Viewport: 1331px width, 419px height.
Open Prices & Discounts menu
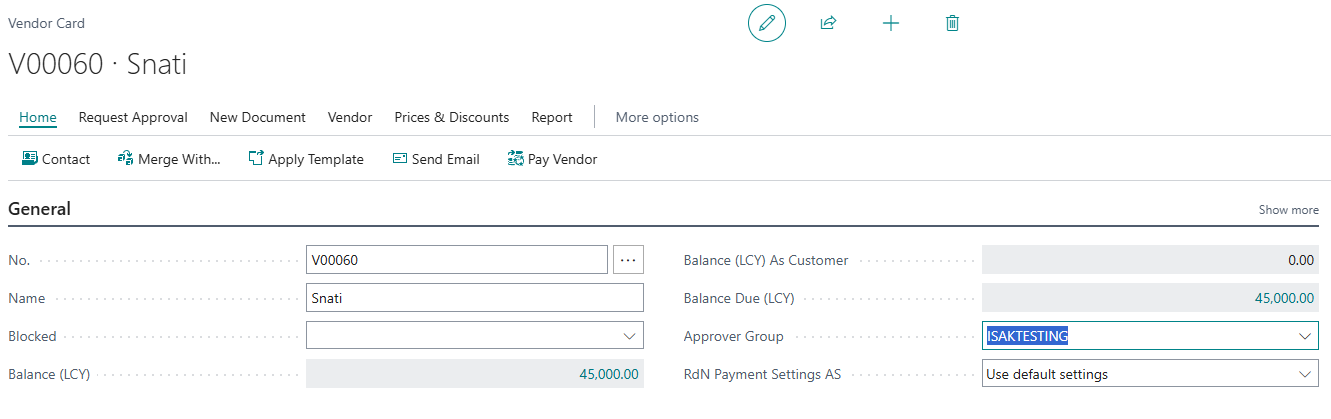[x=451, y=117]
